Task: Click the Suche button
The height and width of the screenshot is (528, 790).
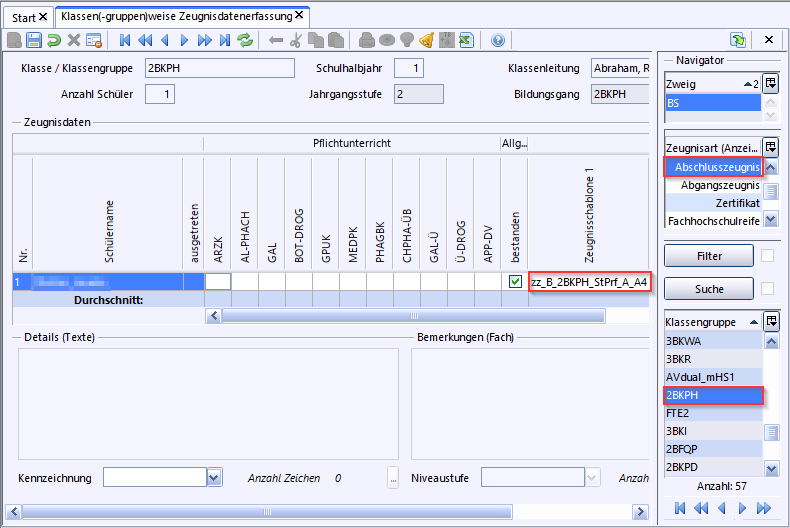Action: pyautogui.click(x=708, y=289)
